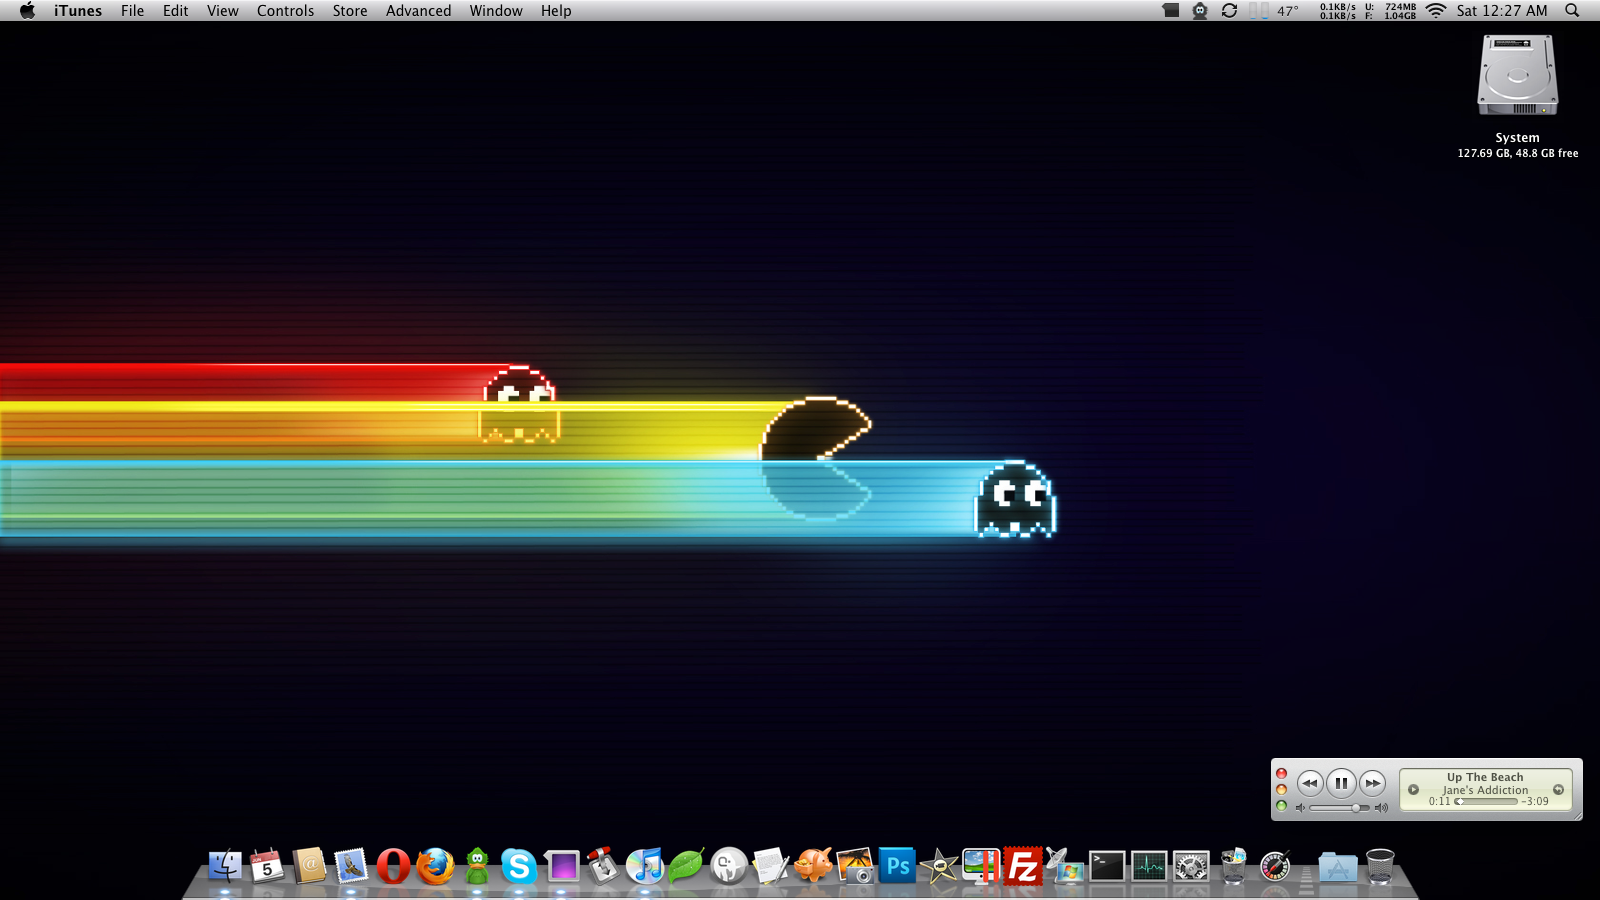Open the Apple menu
This screenshot has height=900, width=1600.
(x=27, y=11)
